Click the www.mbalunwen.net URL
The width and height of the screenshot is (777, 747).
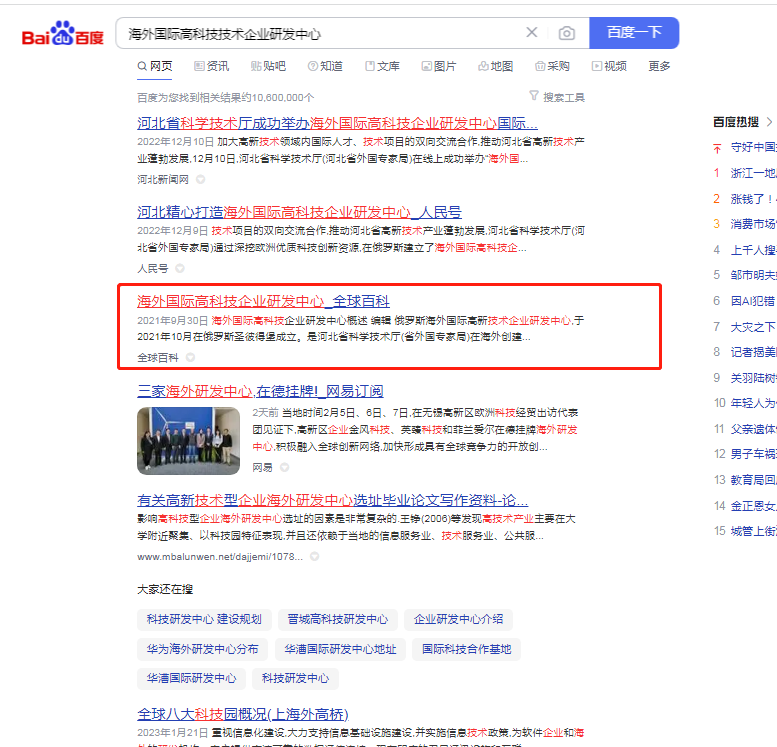pos(220,557)
